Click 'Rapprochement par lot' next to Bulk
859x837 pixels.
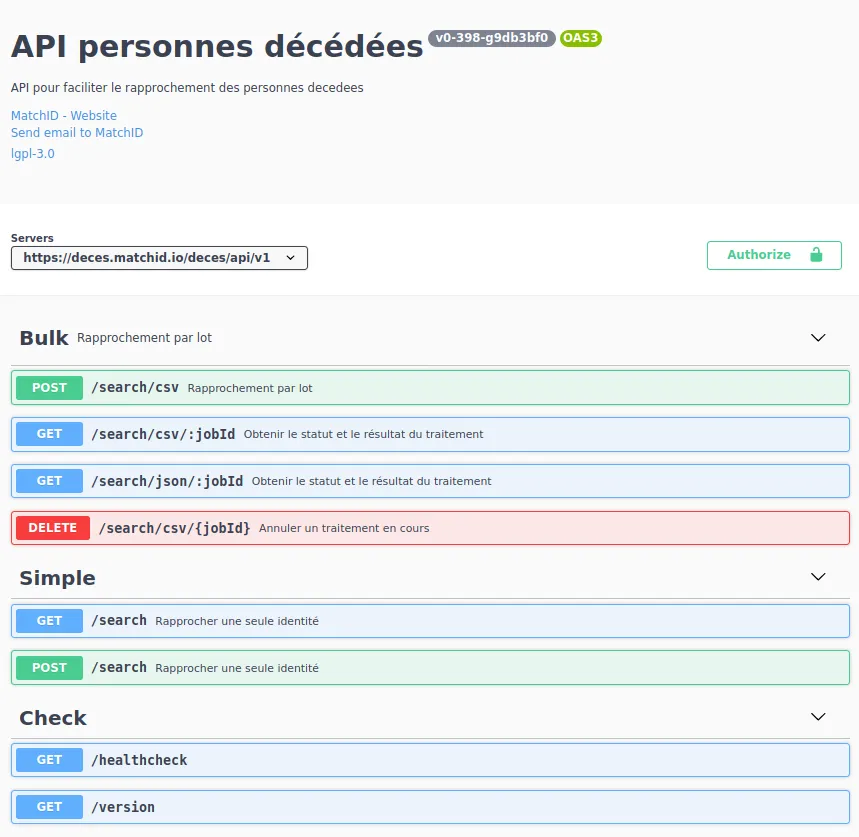[144, 338]
